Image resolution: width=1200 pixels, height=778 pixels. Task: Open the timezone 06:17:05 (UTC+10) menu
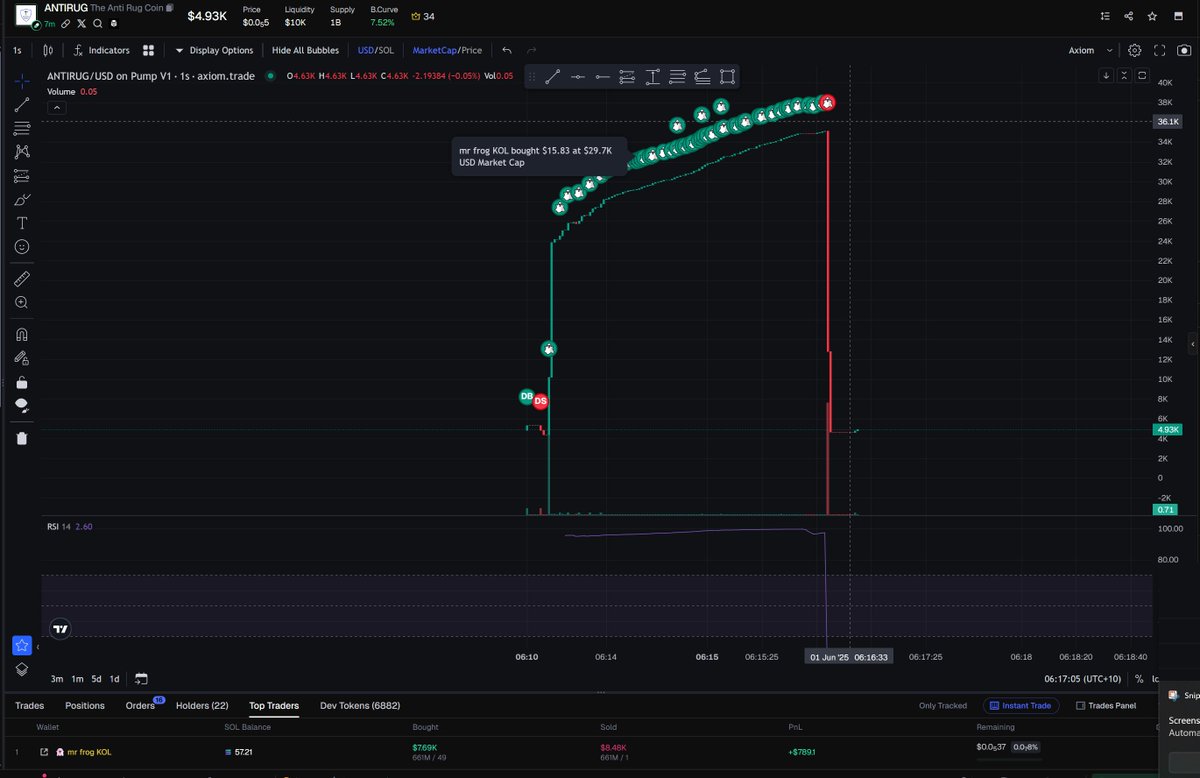1084,679
